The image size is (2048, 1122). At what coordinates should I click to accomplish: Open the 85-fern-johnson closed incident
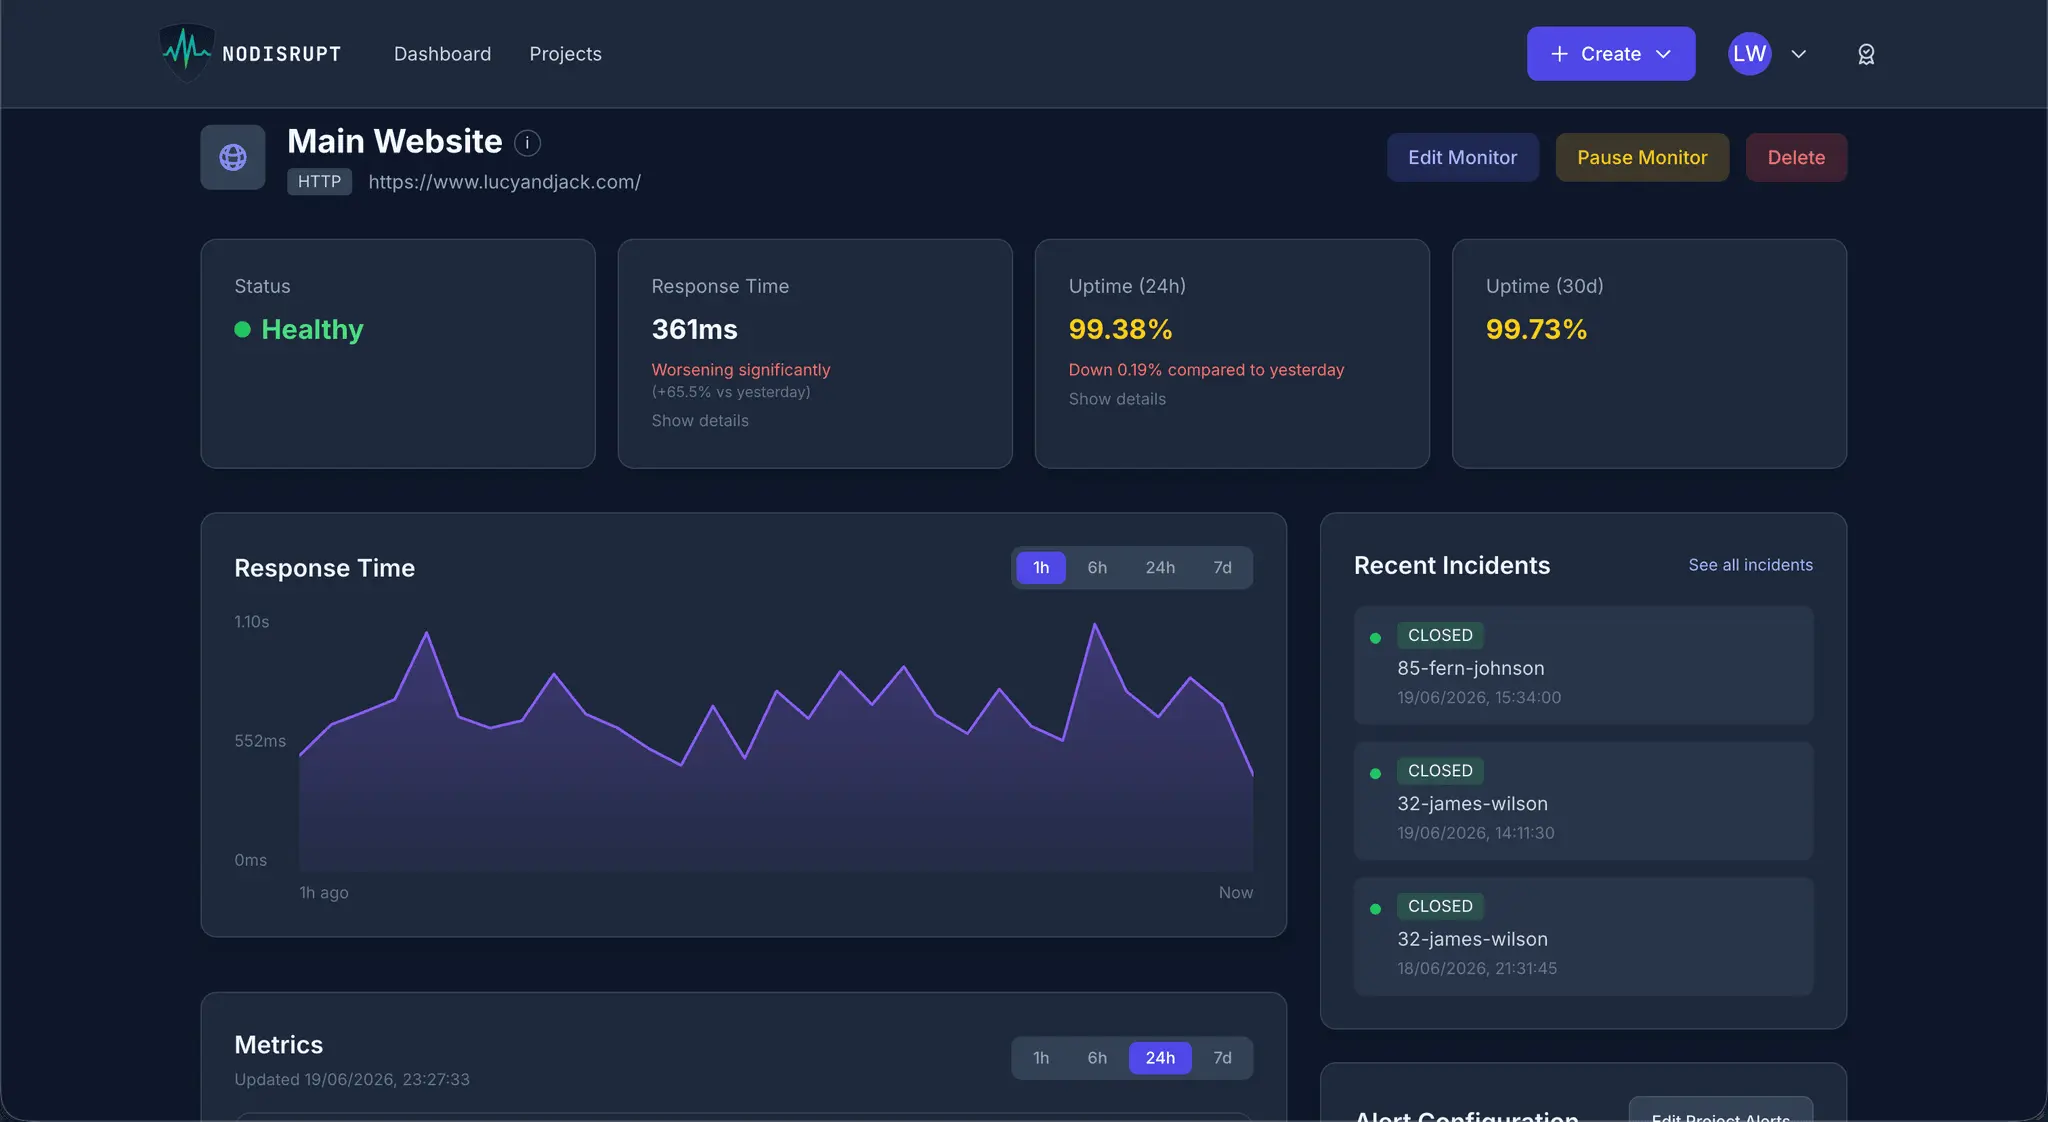[1583, 665]
